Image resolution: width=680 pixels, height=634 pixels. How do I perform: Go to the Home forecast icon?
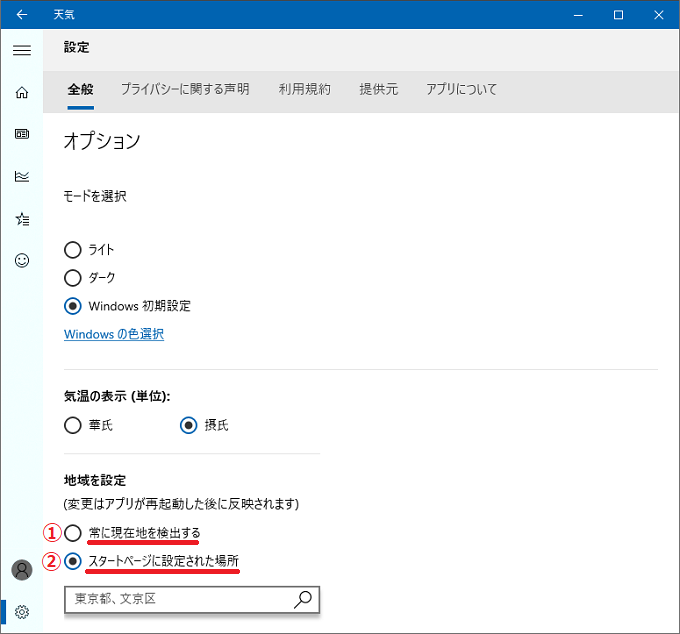pos(22,92)
